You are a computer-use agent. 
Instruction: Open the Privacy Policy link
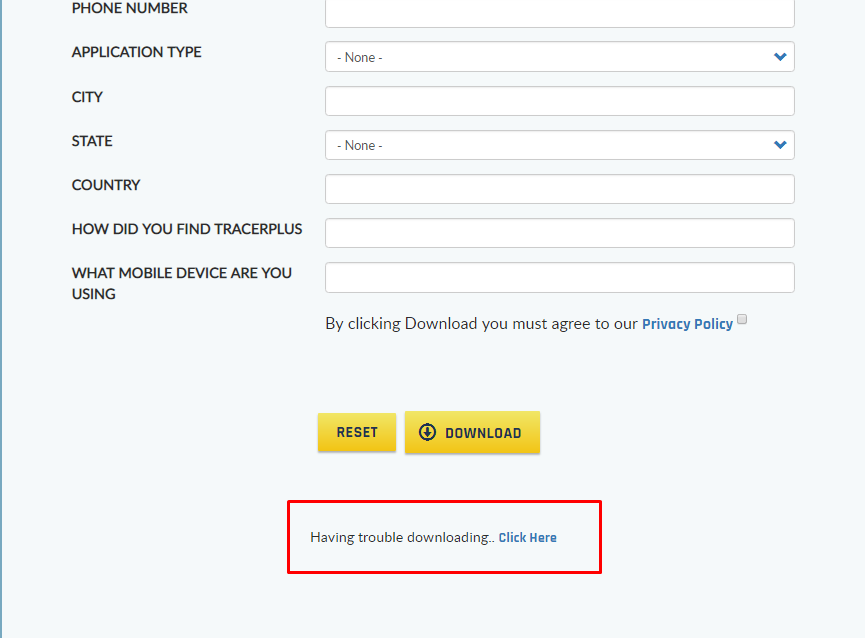687,324
